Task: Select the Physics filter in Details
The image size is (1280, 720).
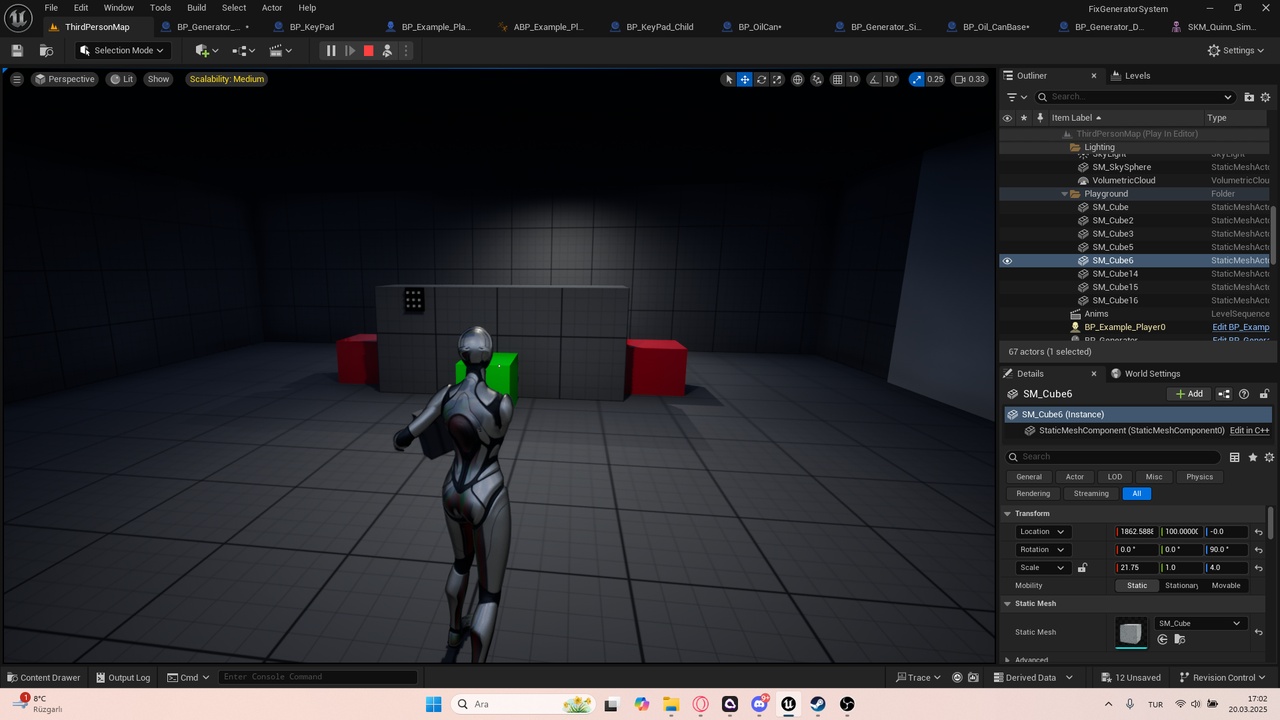Action: click(1199, 477)
